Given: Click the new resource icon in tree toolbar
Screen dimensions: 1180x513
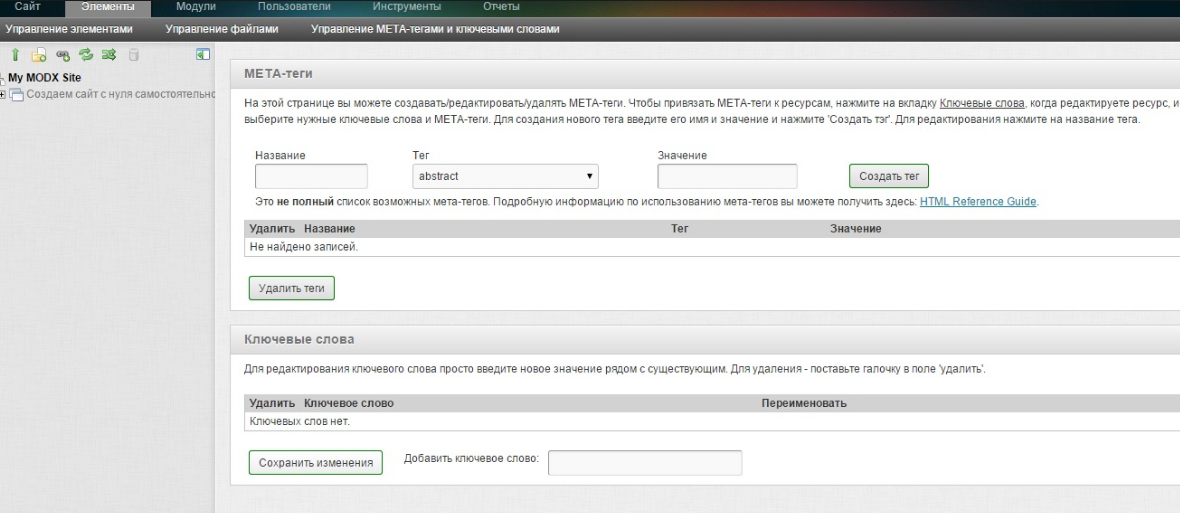Looking at the screenshot, I should pyautogui.click(x=39, y=56).
